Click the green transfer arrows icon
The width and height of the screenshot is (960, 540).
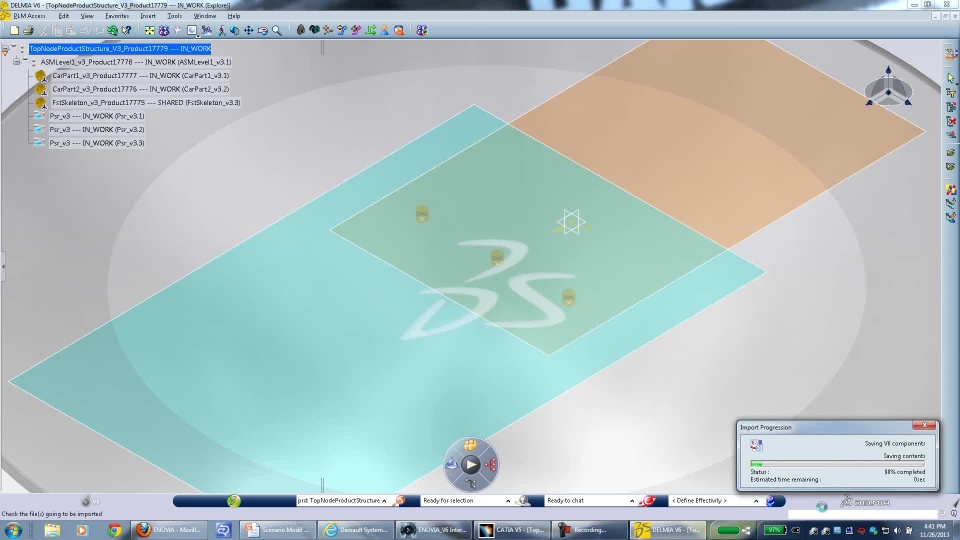(x=370, y=29)
